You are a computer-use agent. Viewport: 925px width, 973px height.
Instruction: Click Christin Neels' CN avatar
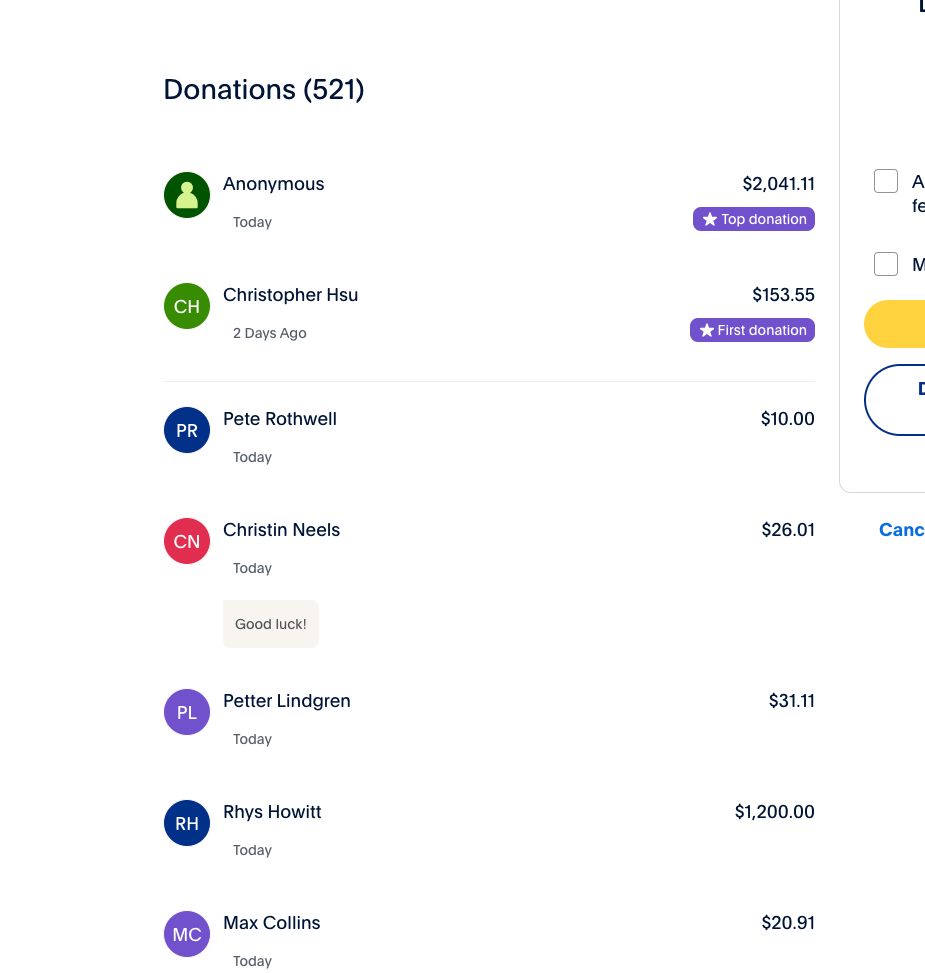[x=187, y=541]
